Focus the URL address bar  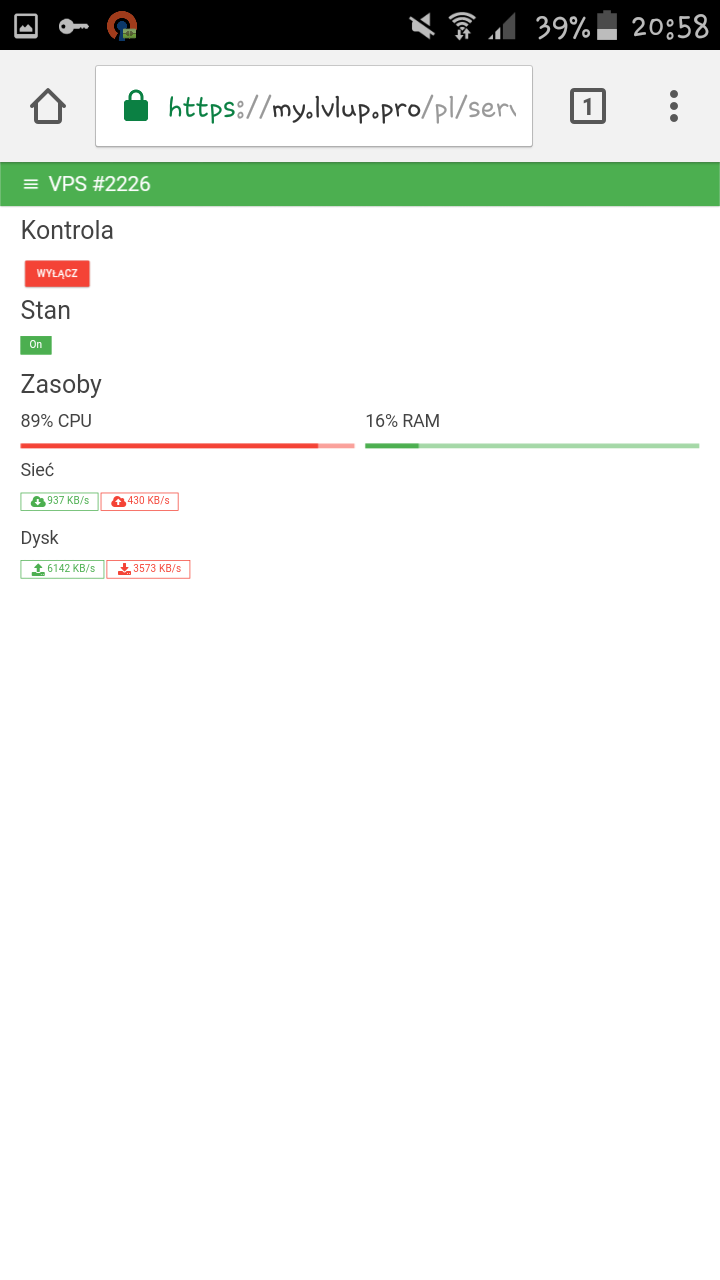(340, 106)
